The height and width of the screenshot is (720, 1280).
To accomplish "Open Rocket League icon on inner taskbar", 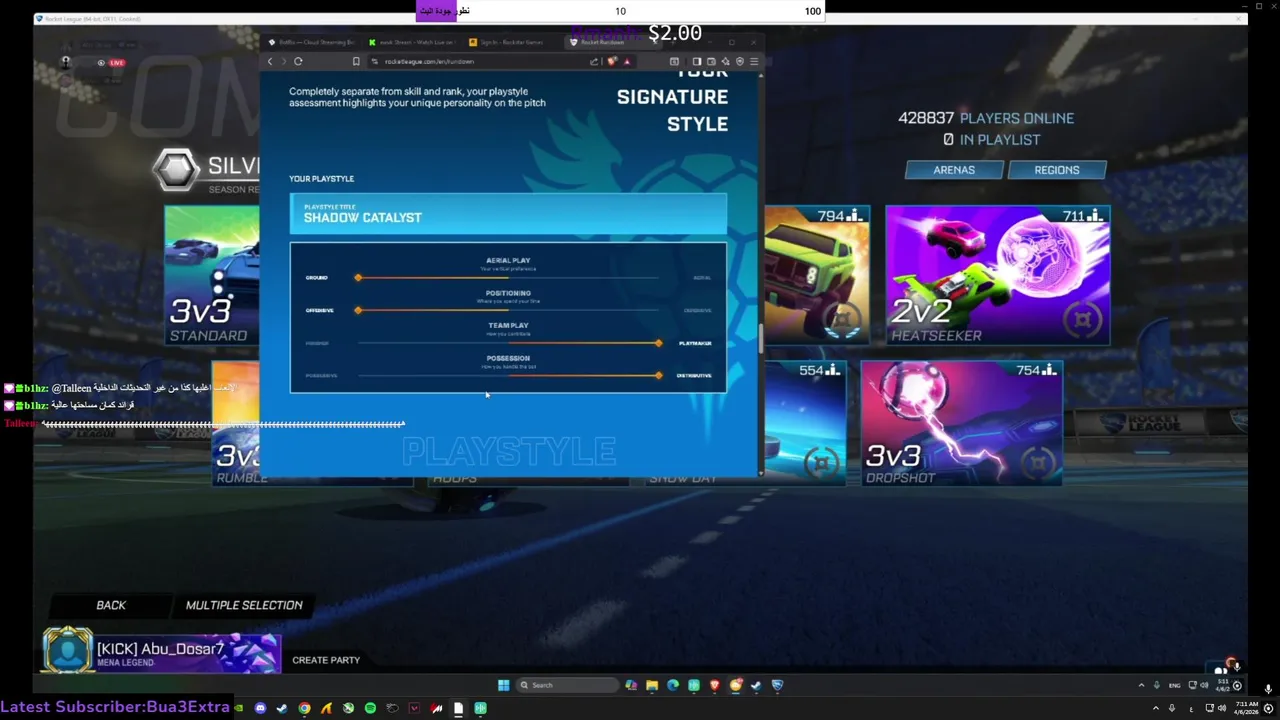I will pyautogui.click(x=777, y=685).
